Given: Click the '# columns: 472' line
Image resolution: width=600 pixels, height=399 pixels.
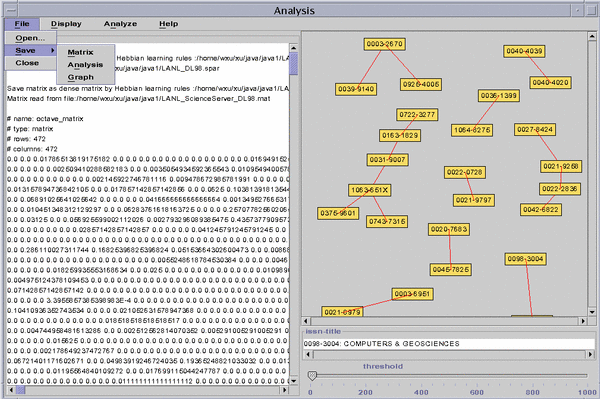Looking at the screenshot, I should (32, 149).
